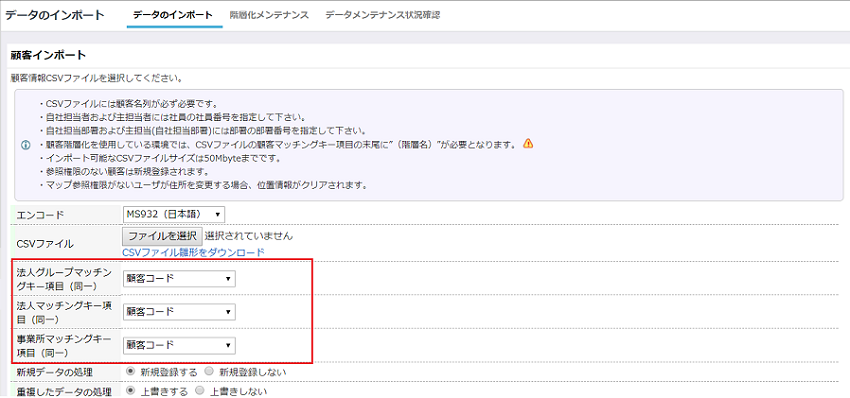Choose the 上書きする radio option
The height and width of the screenshot is (398, 850).
(x=130, y=390)
